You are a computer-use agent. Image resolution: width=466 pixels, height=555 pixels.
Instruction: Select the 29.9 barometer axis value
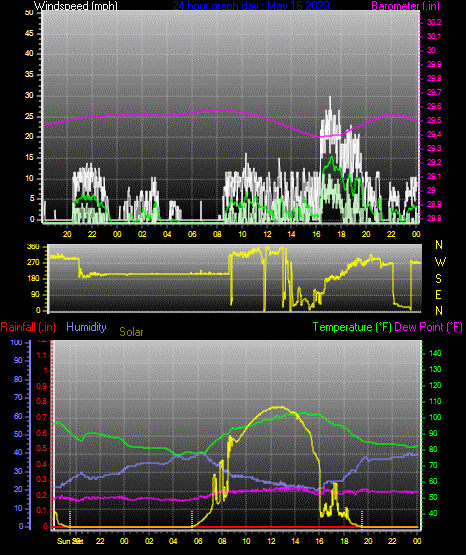(x=434, y=64)
